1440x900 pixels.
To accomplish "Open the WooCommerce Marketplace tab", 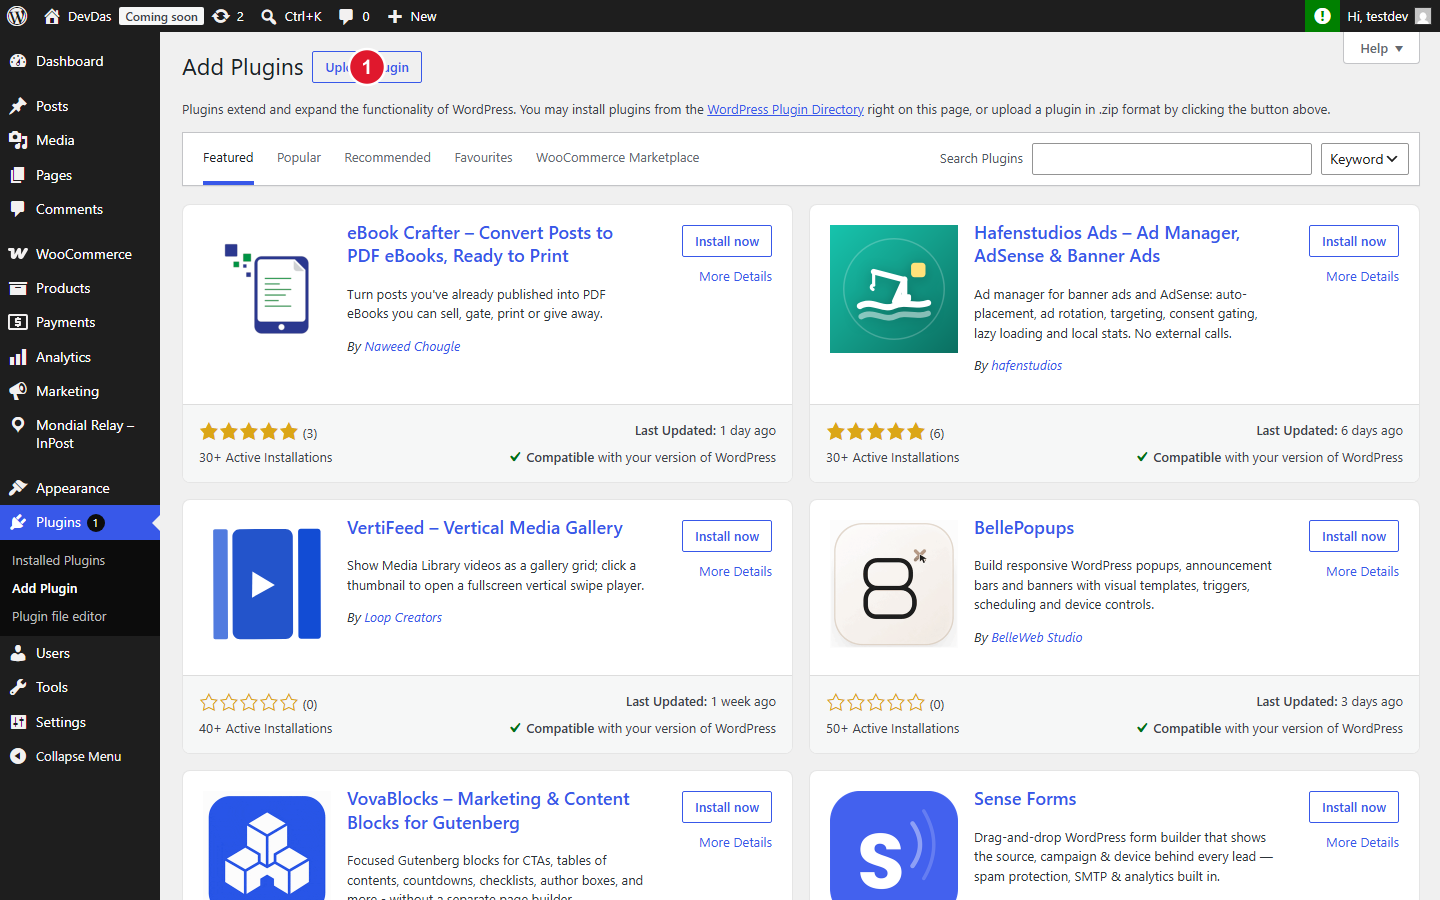I will tap(617, 158).
